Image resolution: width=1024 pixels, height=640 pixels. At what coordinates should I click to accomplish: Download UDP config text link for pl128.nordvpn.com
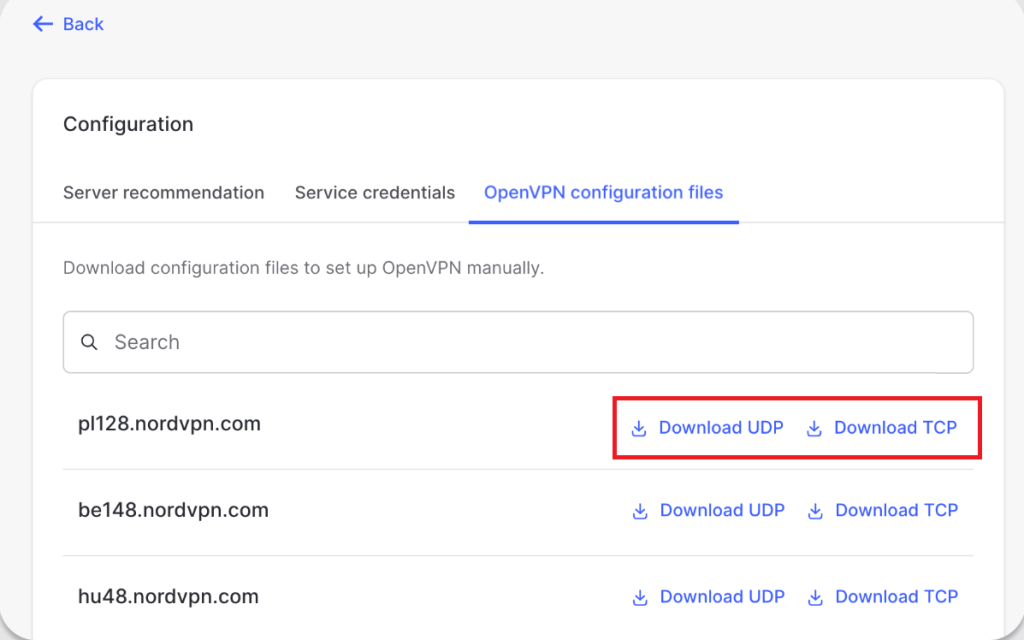point(720,428)
